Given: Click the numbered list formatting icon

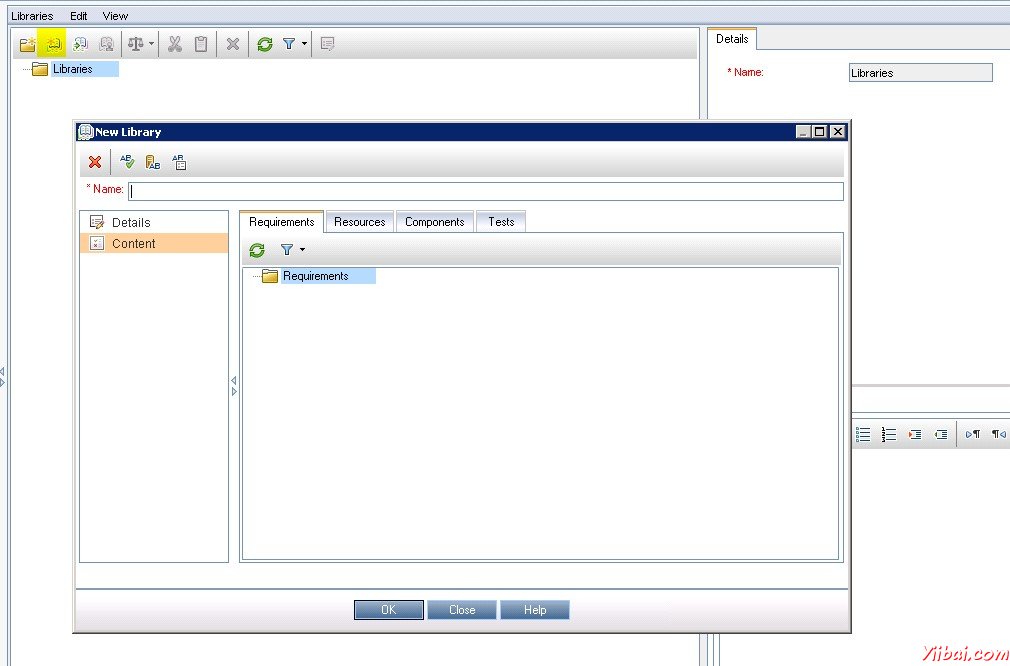Looking at the screenshot, I should click(889, 434).
